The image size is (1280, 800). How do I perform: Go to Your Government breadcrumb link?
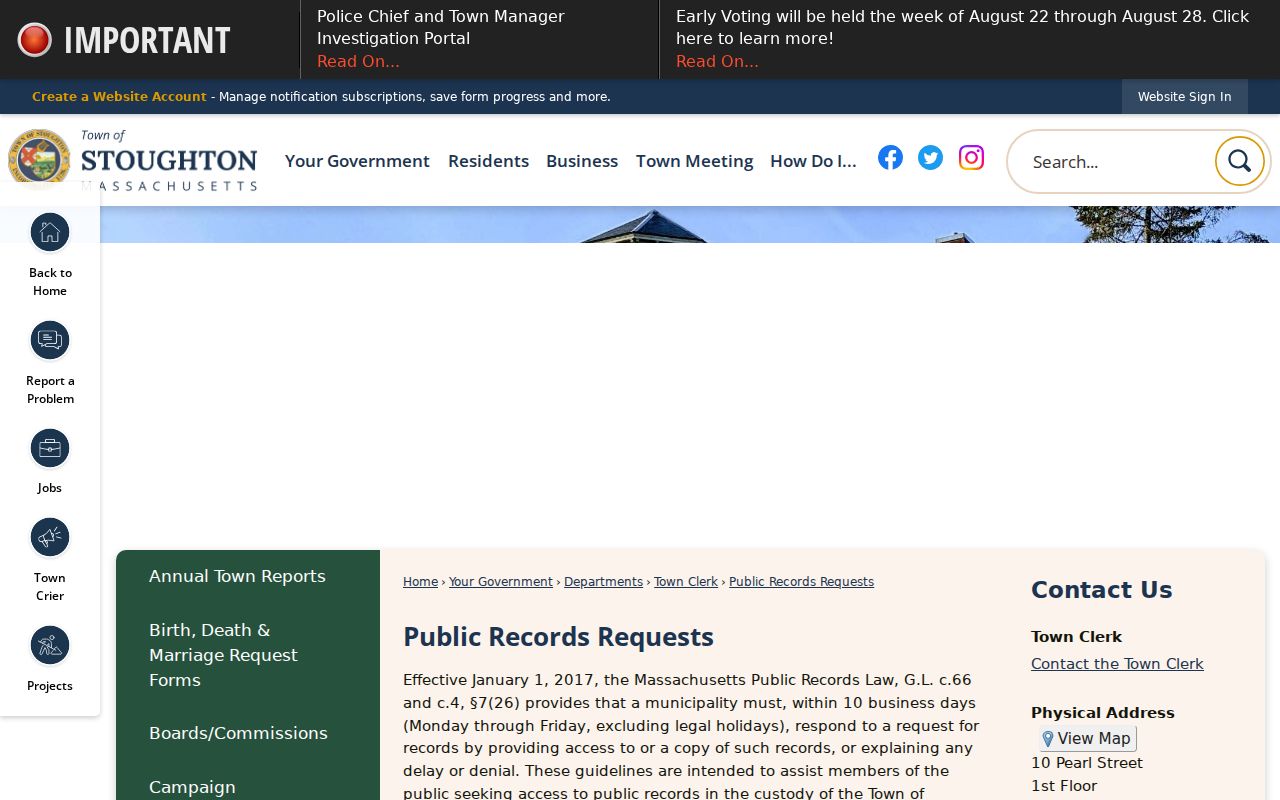(x=501, y=582)
